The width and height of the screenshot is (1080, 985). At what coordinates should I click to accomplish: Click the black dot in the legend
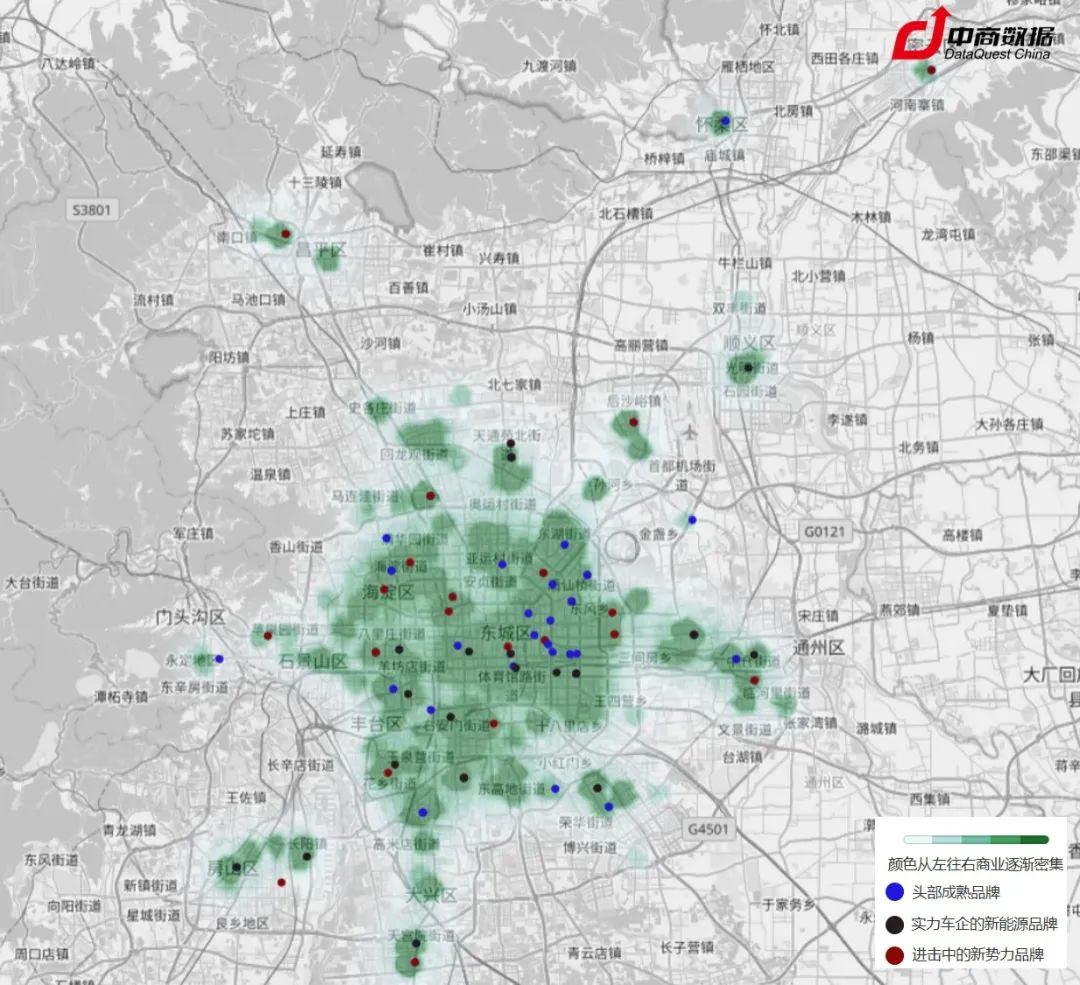(895, 924)
